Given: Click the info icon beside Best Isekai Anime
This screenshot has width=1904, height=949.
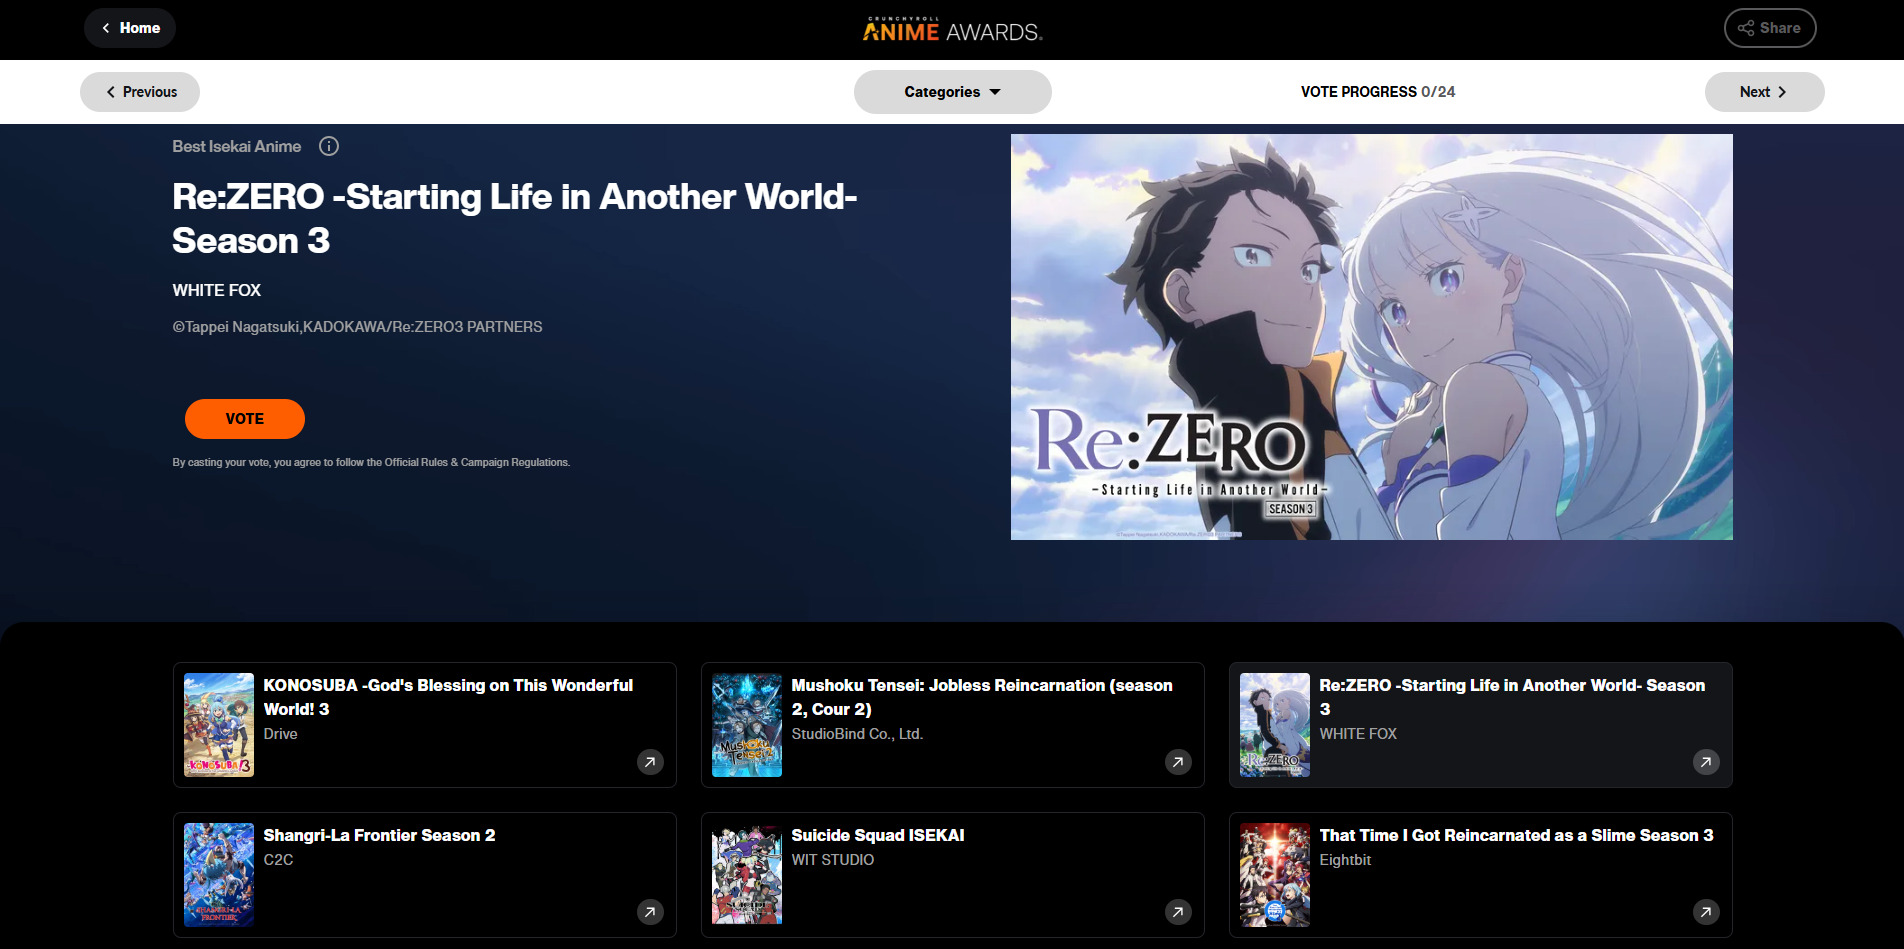Looking at the screenshot, I should pos(329,146).
